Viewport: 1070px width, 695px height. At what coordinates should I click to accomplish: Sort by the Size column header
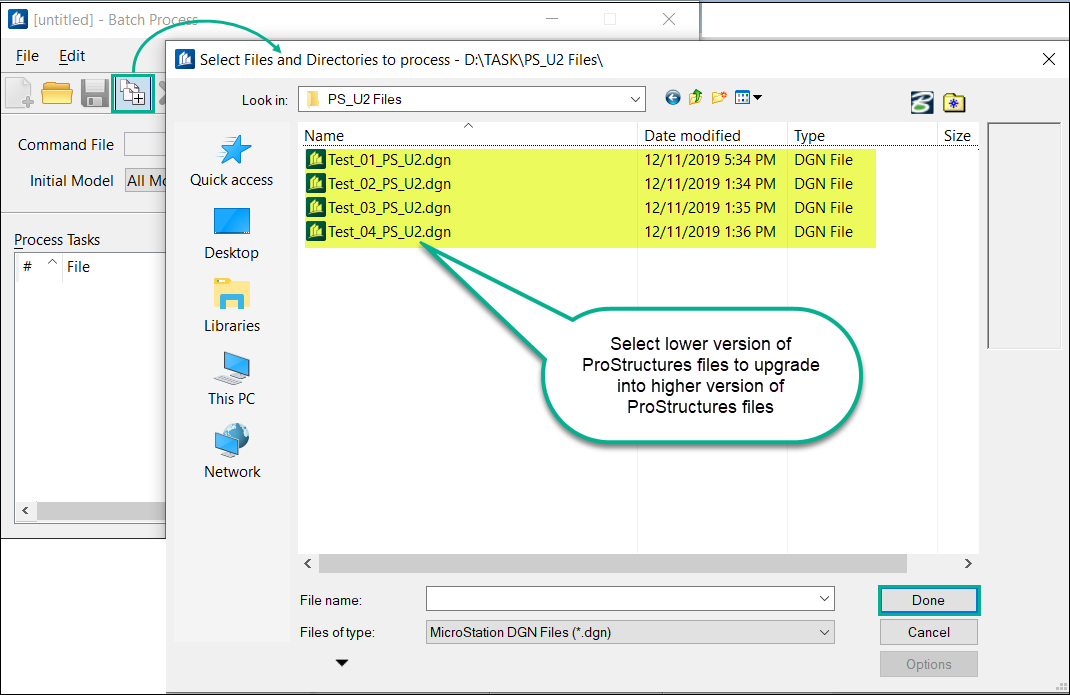[957, 135]
